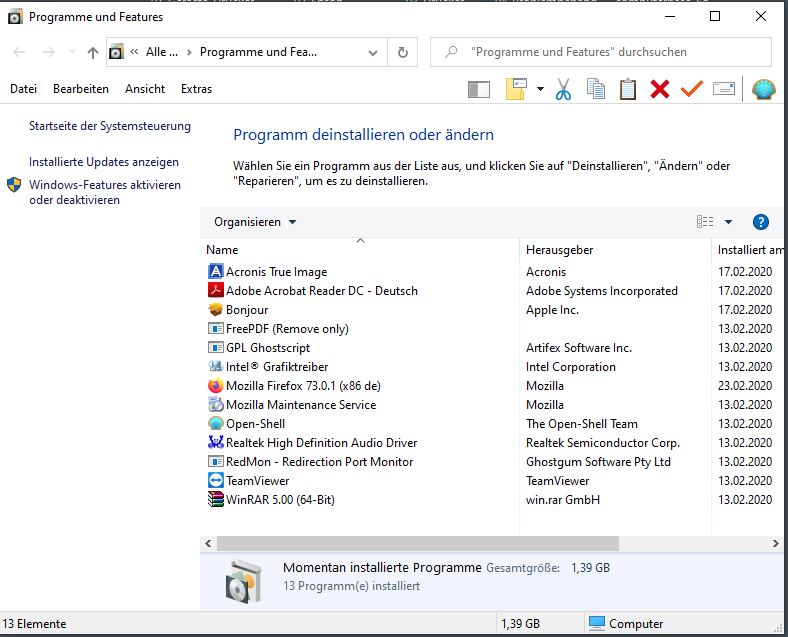Click Ghostgum Software Pty Ltd publisher
Viewport: 788px width, 637px height.
[x=598, y=461]
